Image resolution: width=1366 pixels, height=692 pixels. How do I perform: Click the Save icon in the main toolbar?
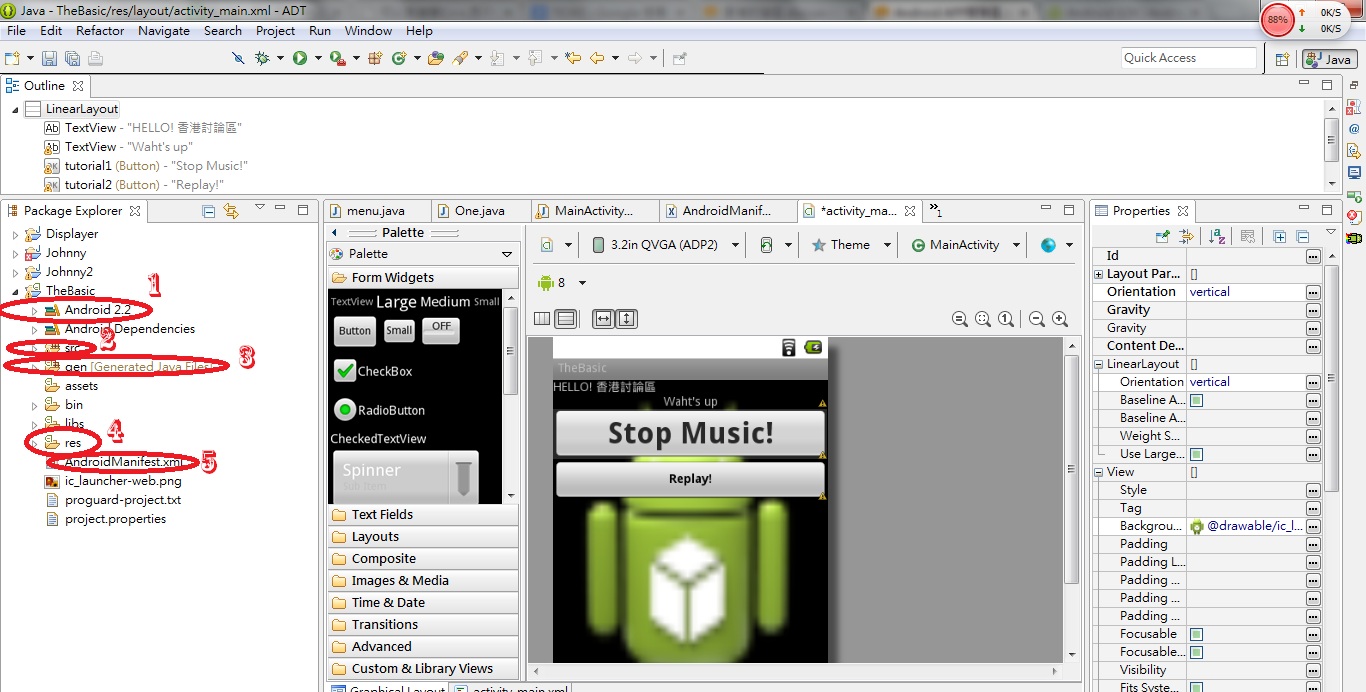[49, 59]
